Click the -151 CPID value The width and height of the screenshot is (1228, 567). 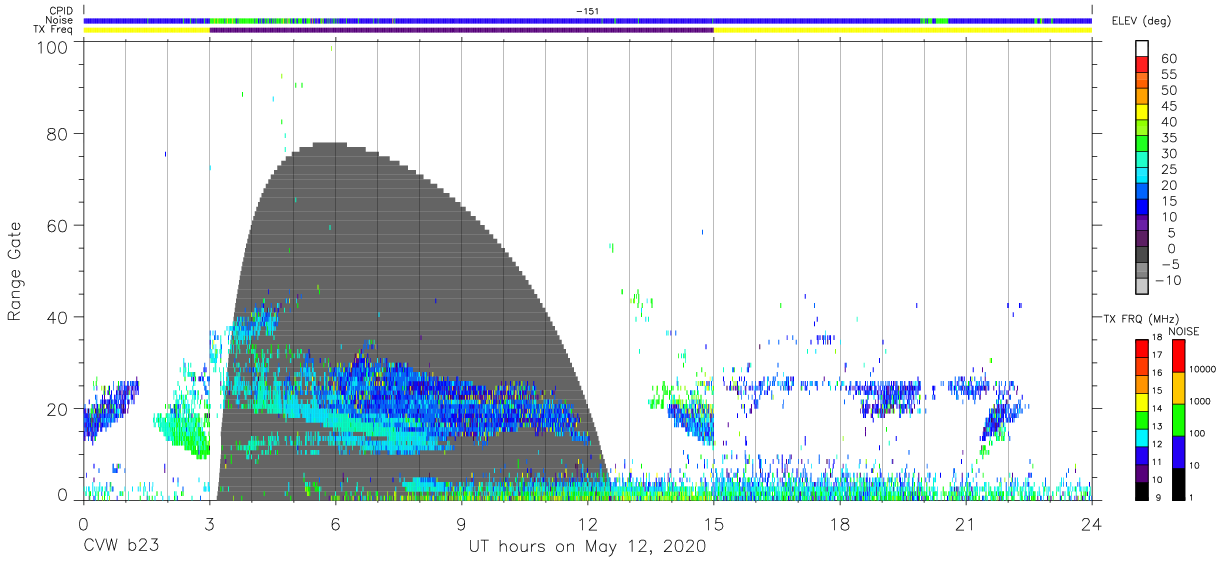click(x=587, y=11)
